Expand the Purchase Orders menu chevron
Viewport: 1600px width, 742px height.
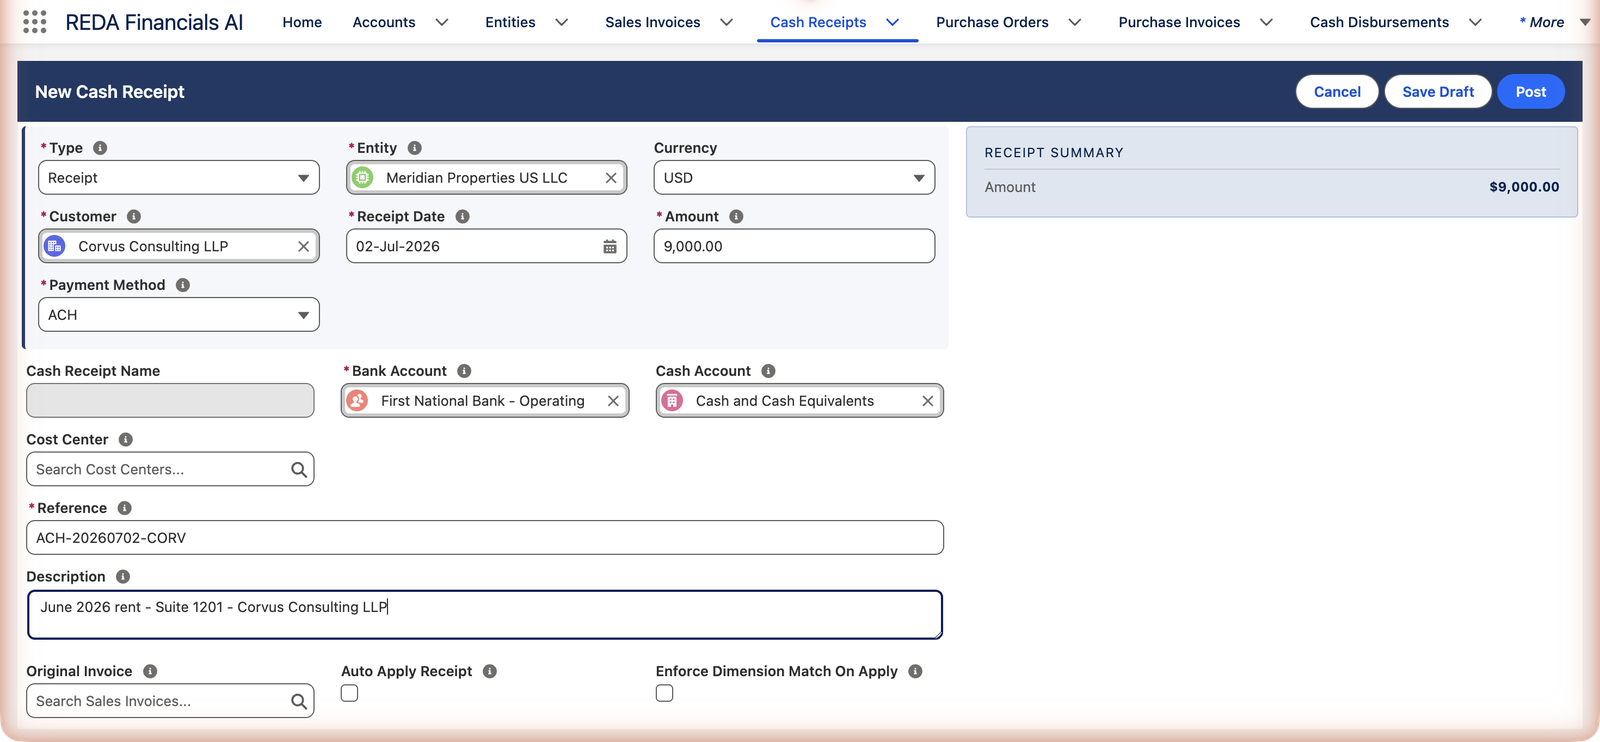coord(1075,22)
